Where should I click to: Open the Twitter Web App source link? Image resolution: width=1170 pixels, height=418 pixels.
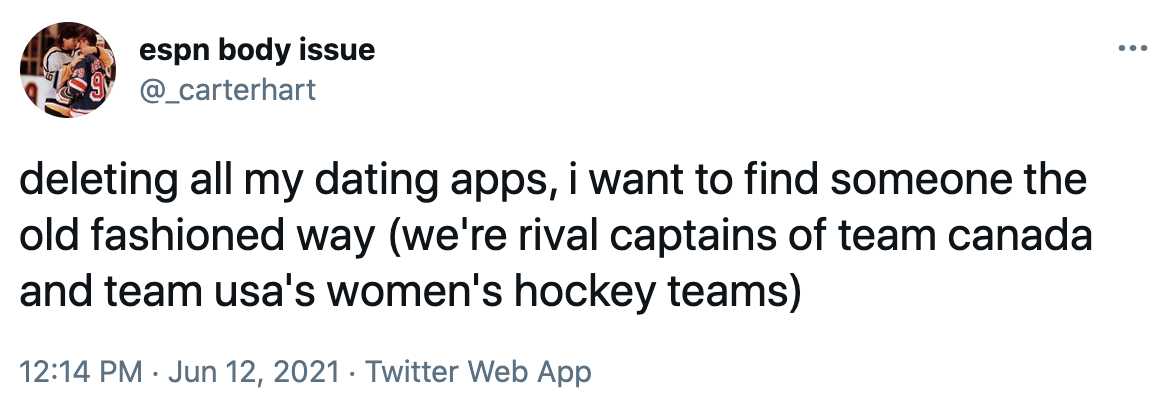coord(478,373)
